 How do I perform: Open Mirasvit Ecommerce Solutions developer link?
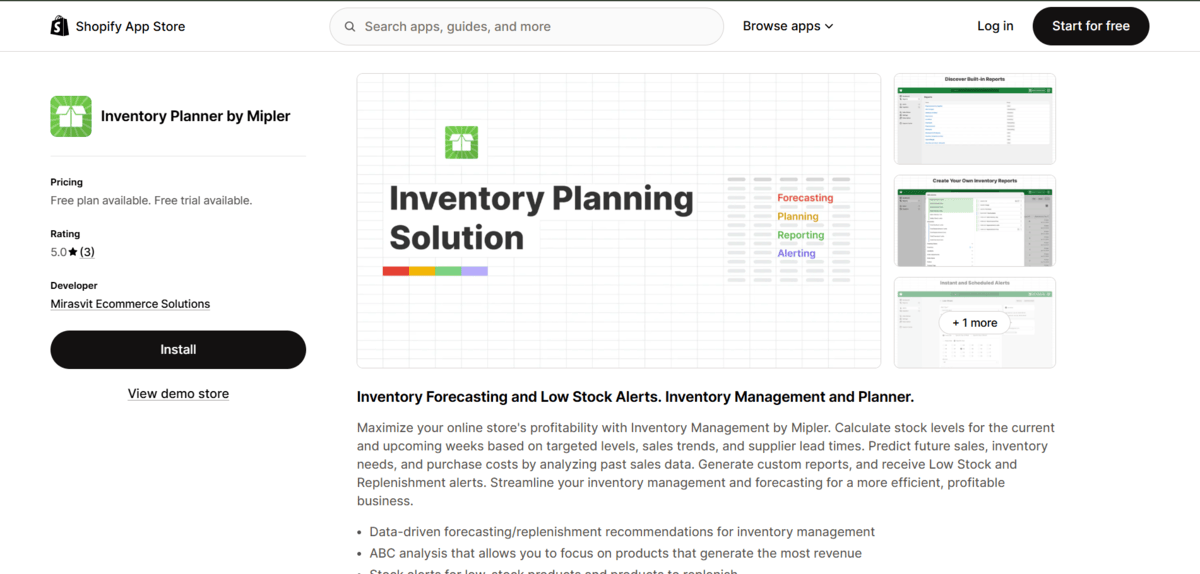130,304
